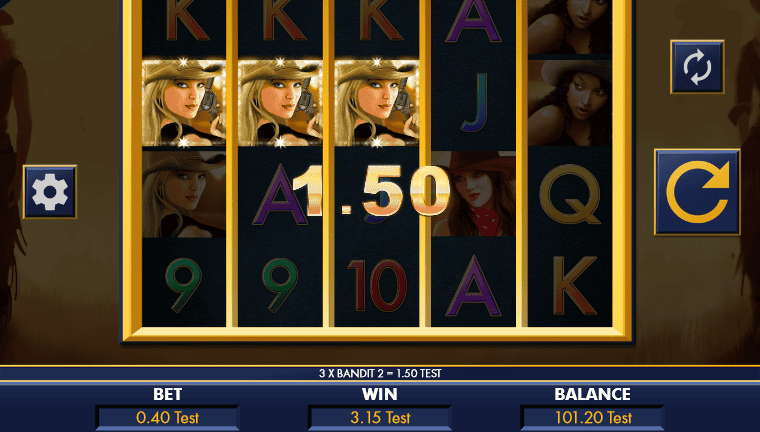Click the green 9 on the first reel

[x=184, y=285]
